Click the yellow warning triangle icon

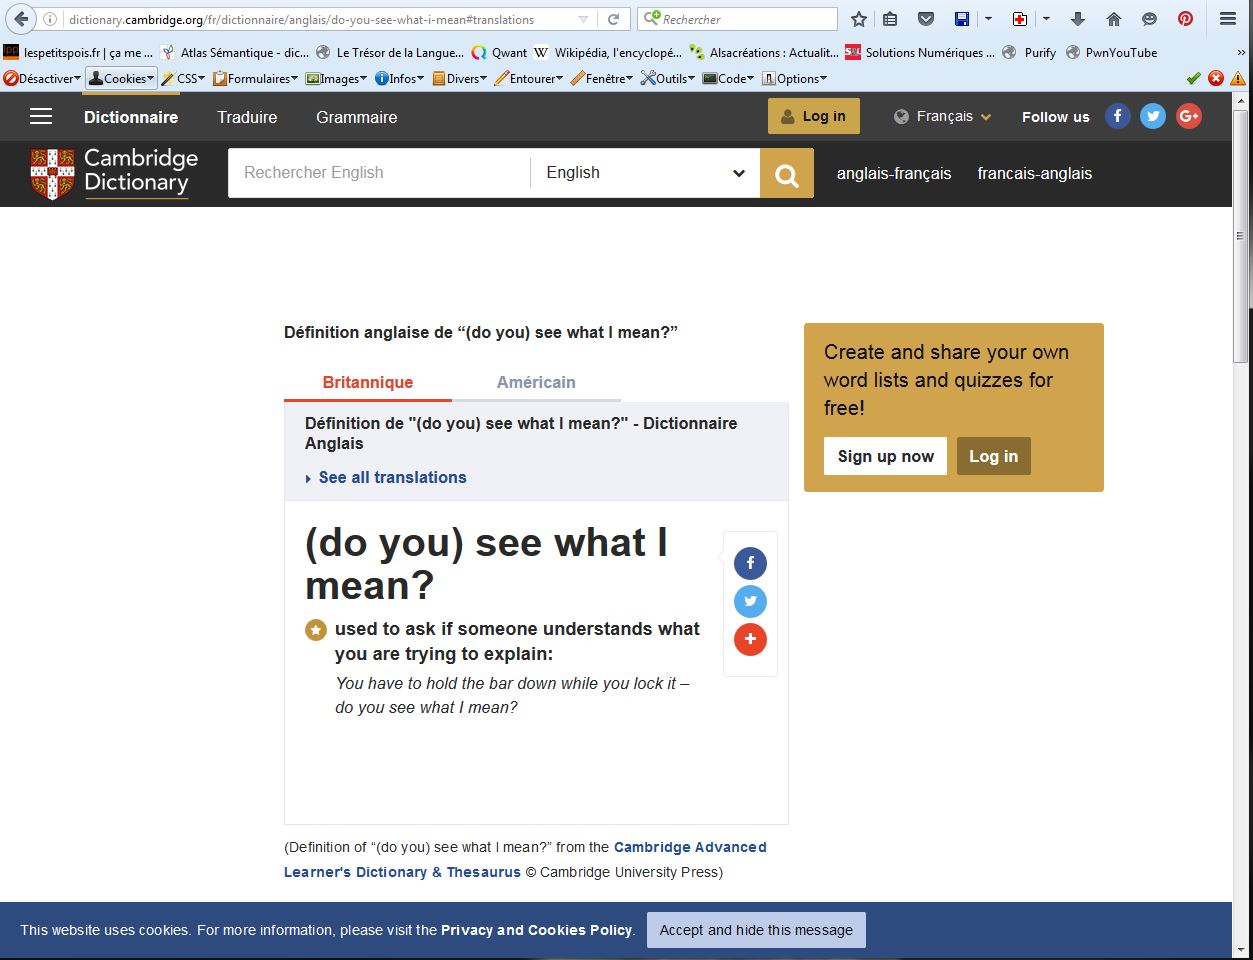[x=1237, y=78]
